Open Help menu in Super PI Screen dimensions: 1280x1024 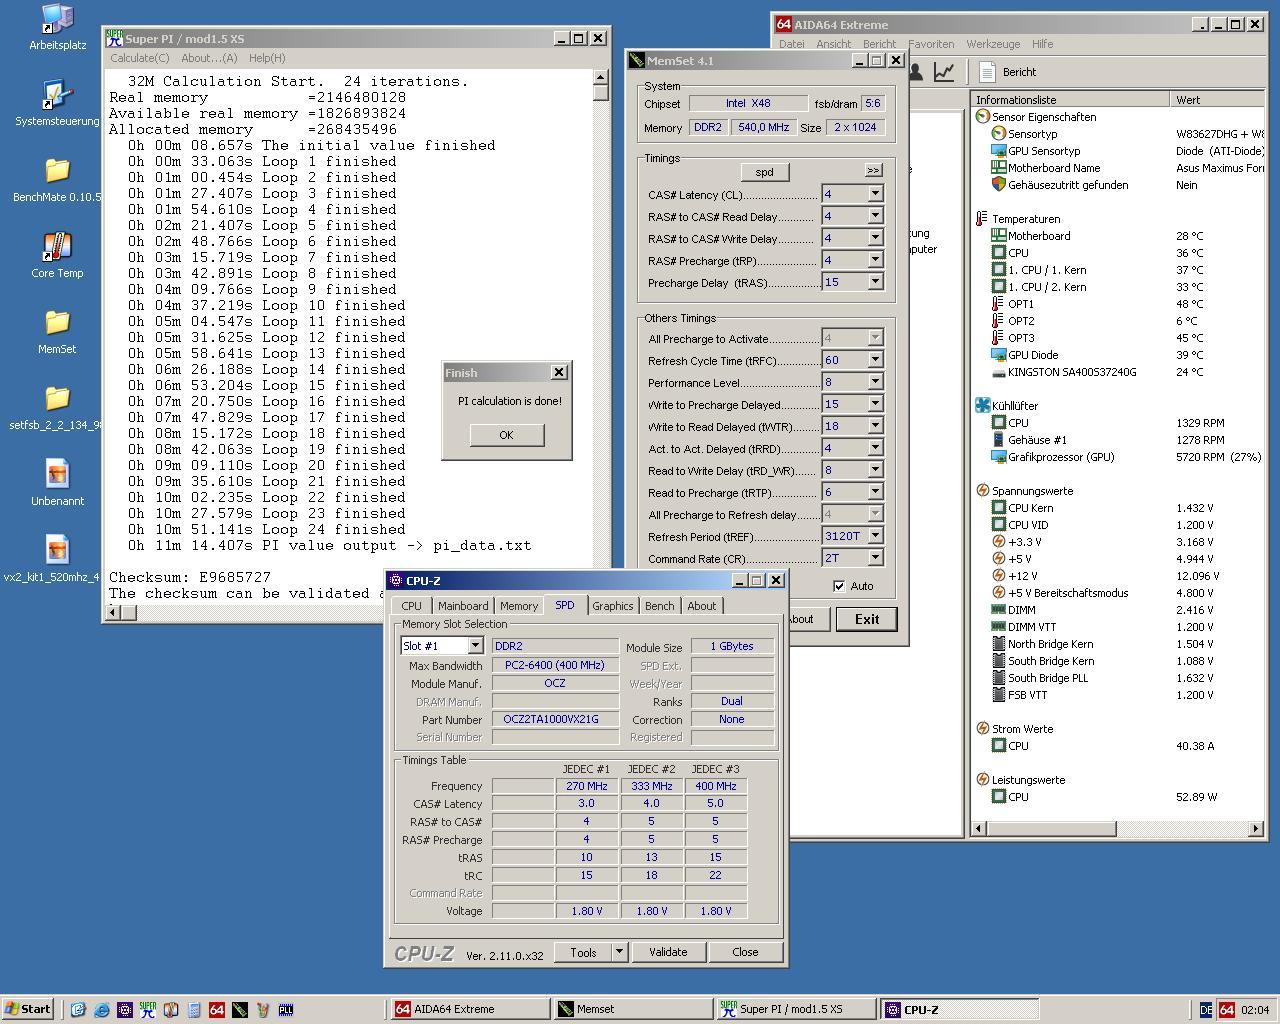[x=267, y=58]
